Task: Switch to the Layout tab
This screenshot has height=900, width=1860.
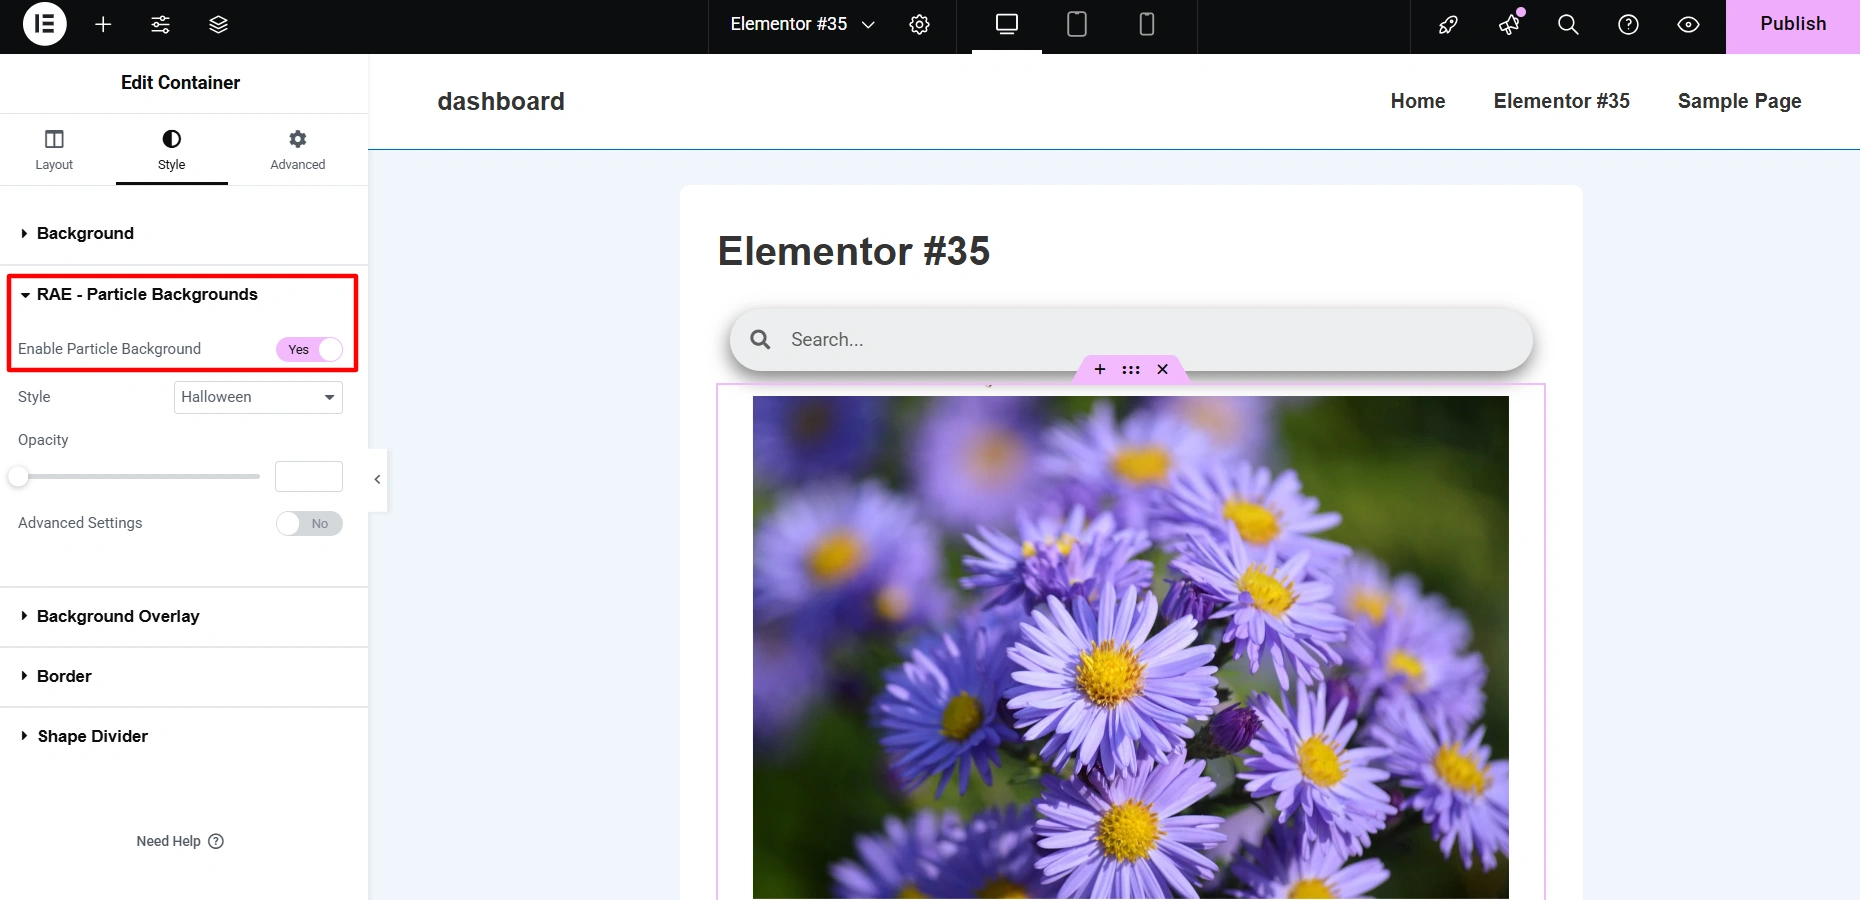Action: 54,150
